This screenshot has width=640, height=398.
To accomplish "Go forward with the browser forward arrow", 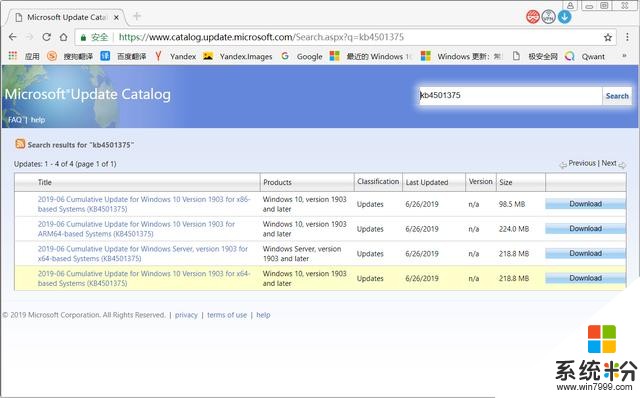I will [x=29, y=37].
